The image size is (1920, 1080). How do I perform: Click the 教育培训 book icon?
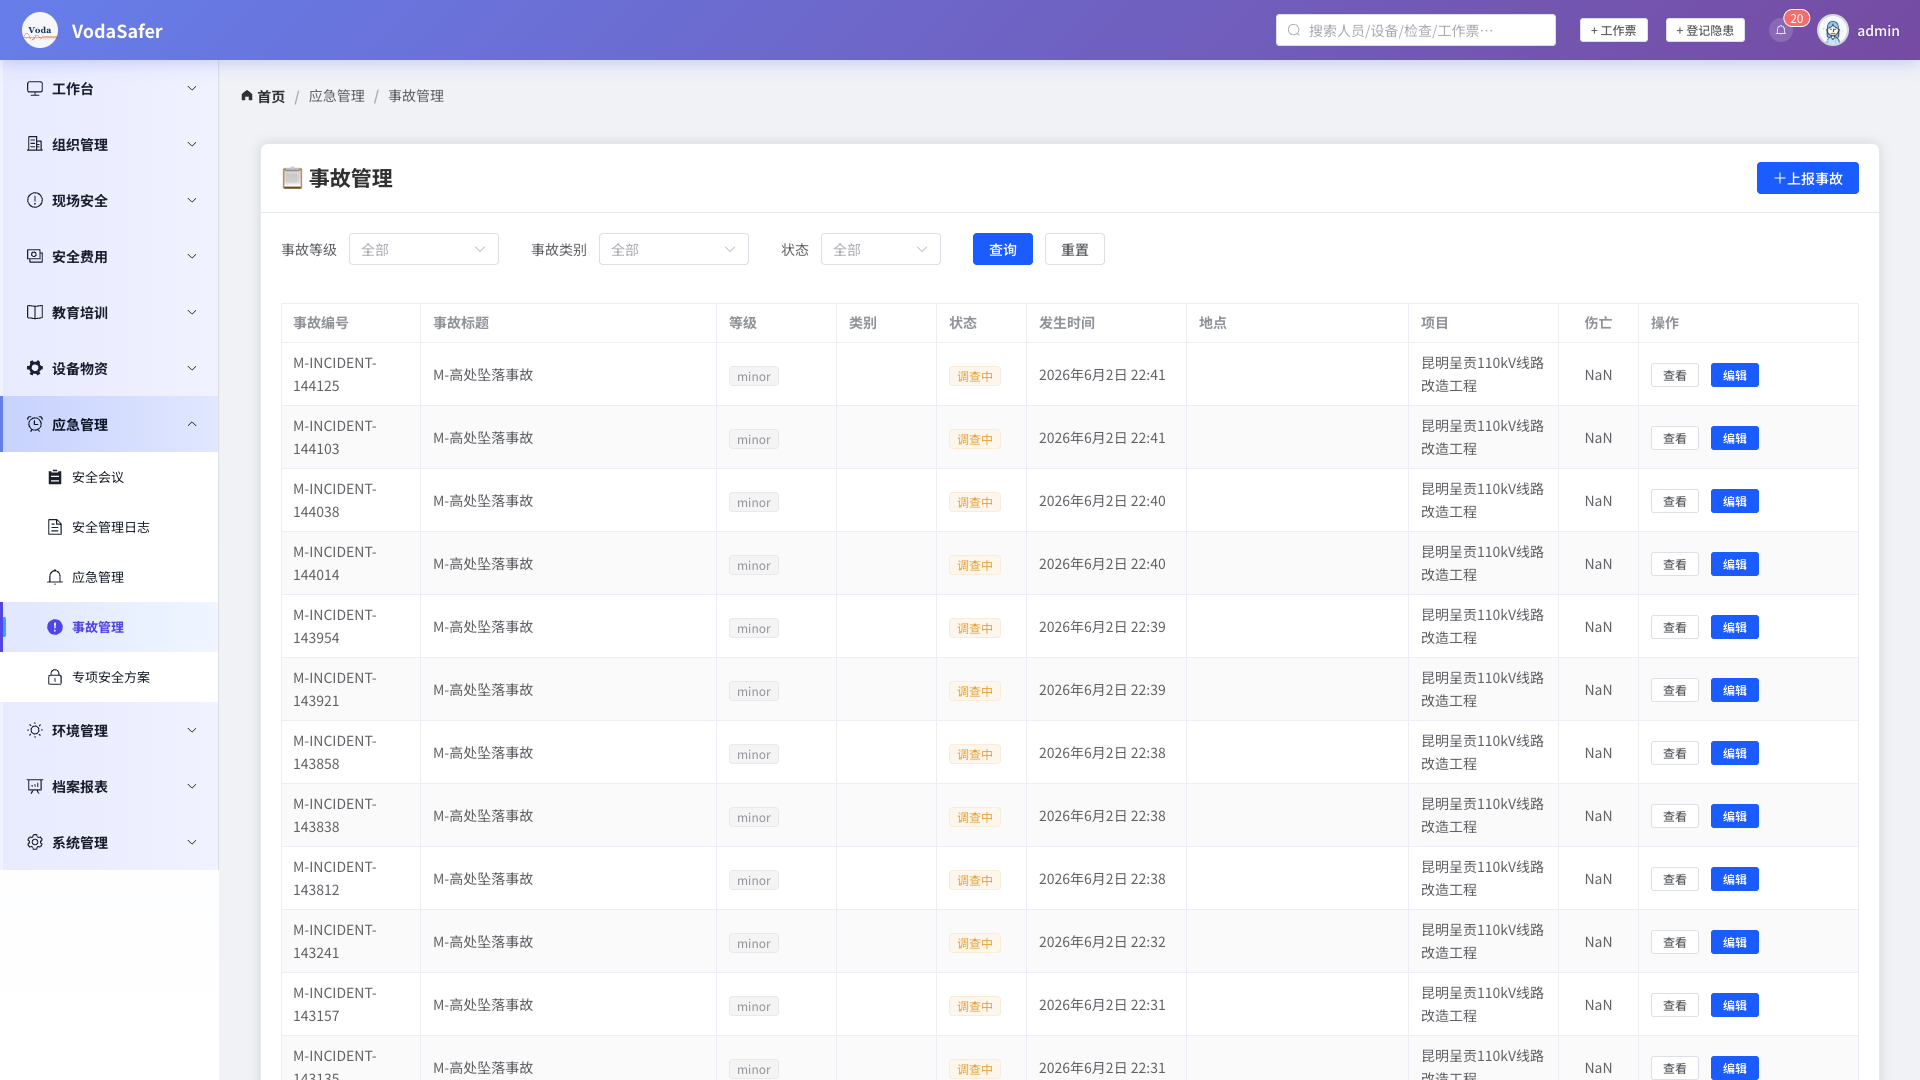click(35, 313)
